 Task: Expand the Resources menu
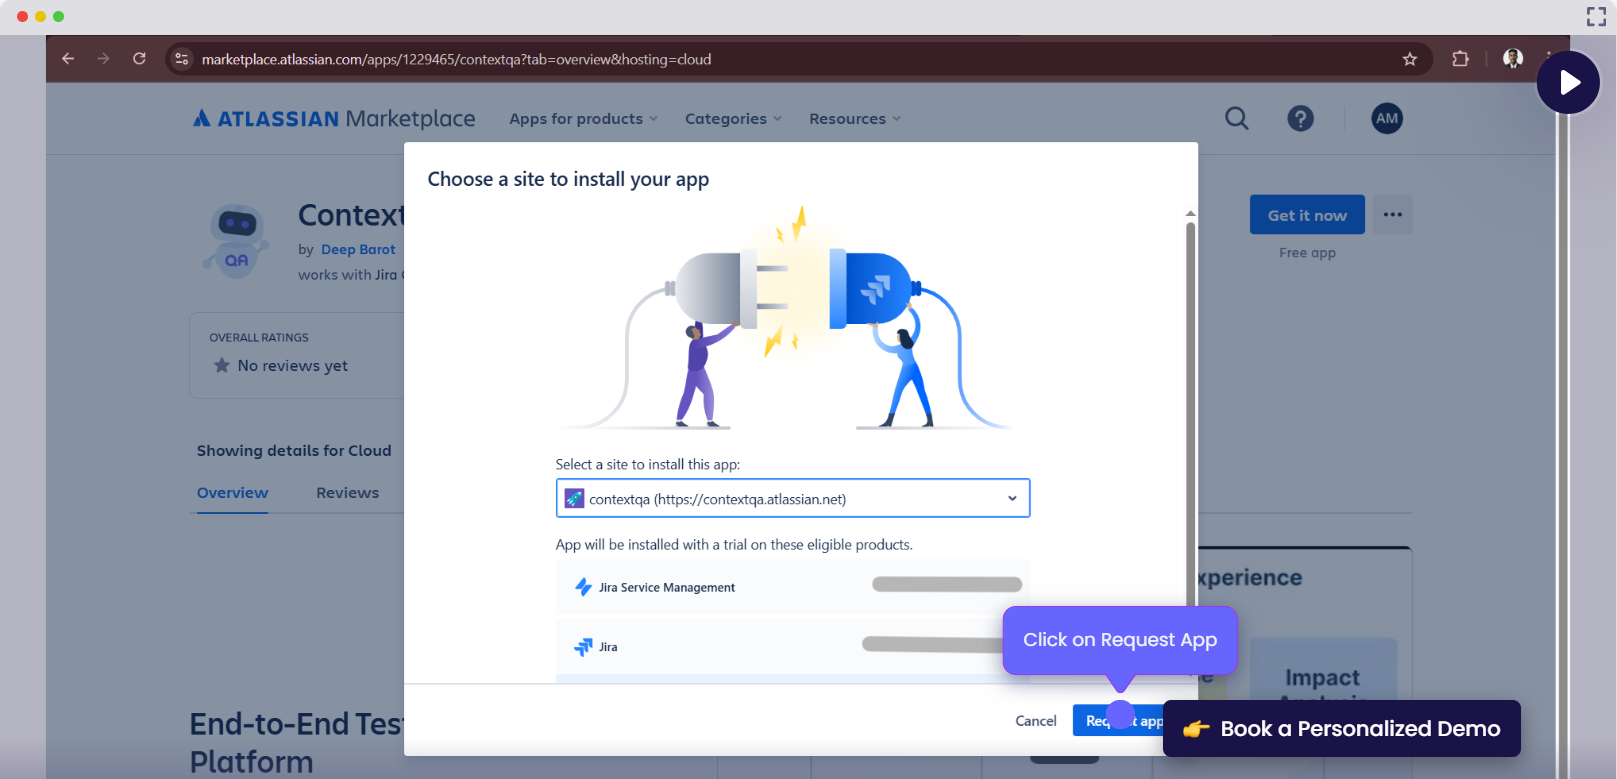pyautogui.click(x=854, y=119)
